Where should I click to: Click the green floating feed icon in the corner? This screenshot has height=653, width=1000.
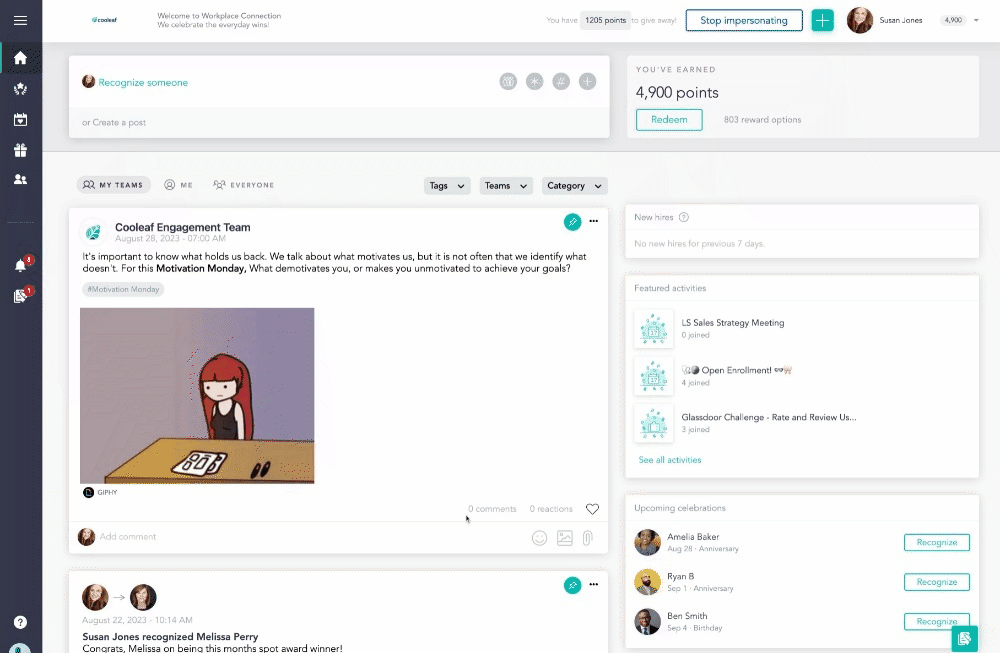(x=964, y=638)
